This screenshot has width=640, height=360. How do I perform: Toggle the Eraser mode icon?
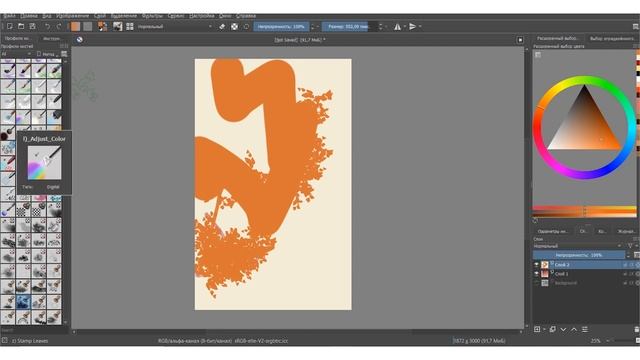(x=222, y=27)
